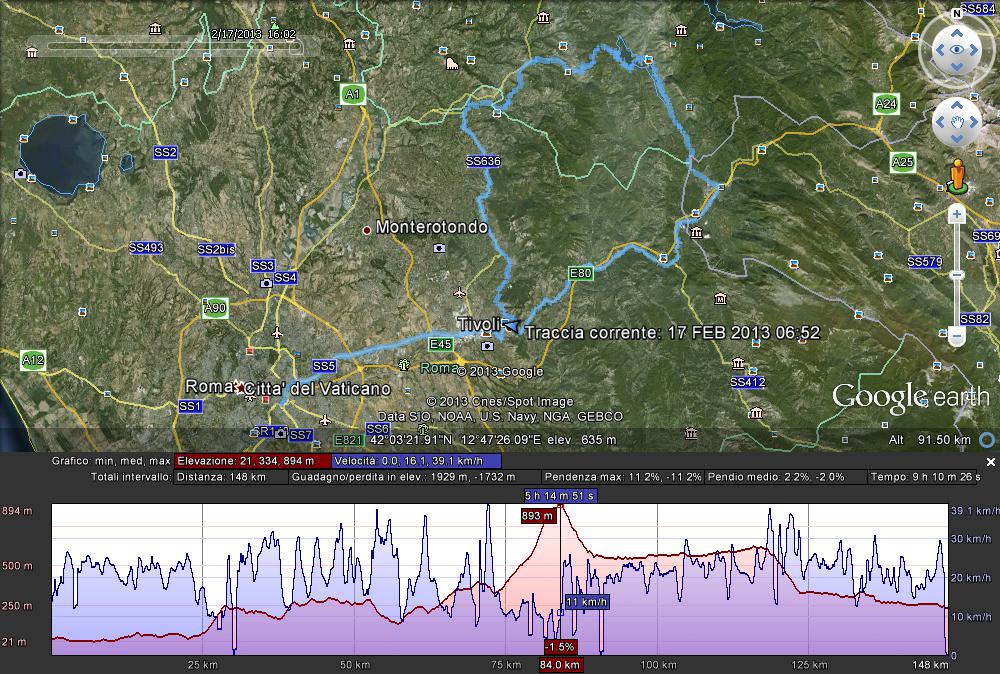Click the A12 motorway shield
The width and height of the screenshot is (1000, 674).
pyautogui.click(x=33, y=360)
